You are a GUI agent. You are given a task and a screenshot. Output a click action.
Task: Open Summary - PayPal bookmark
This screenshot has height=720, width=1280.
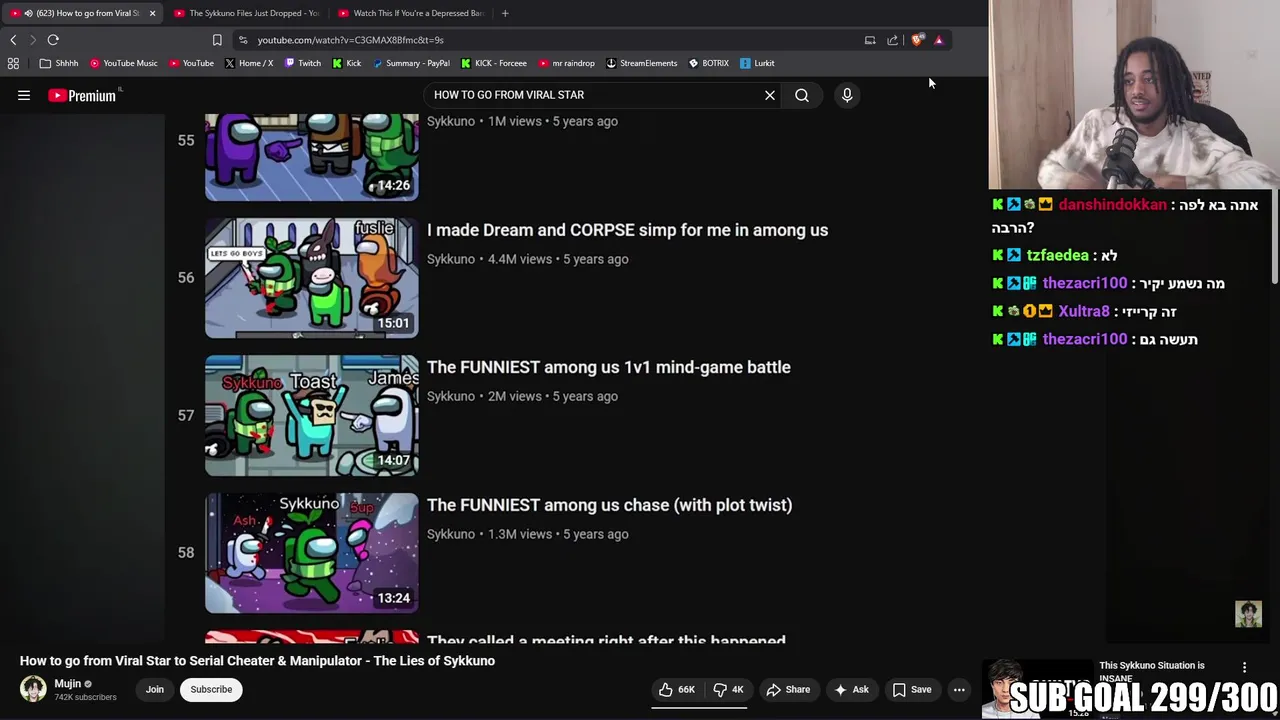tap(411, 63)
